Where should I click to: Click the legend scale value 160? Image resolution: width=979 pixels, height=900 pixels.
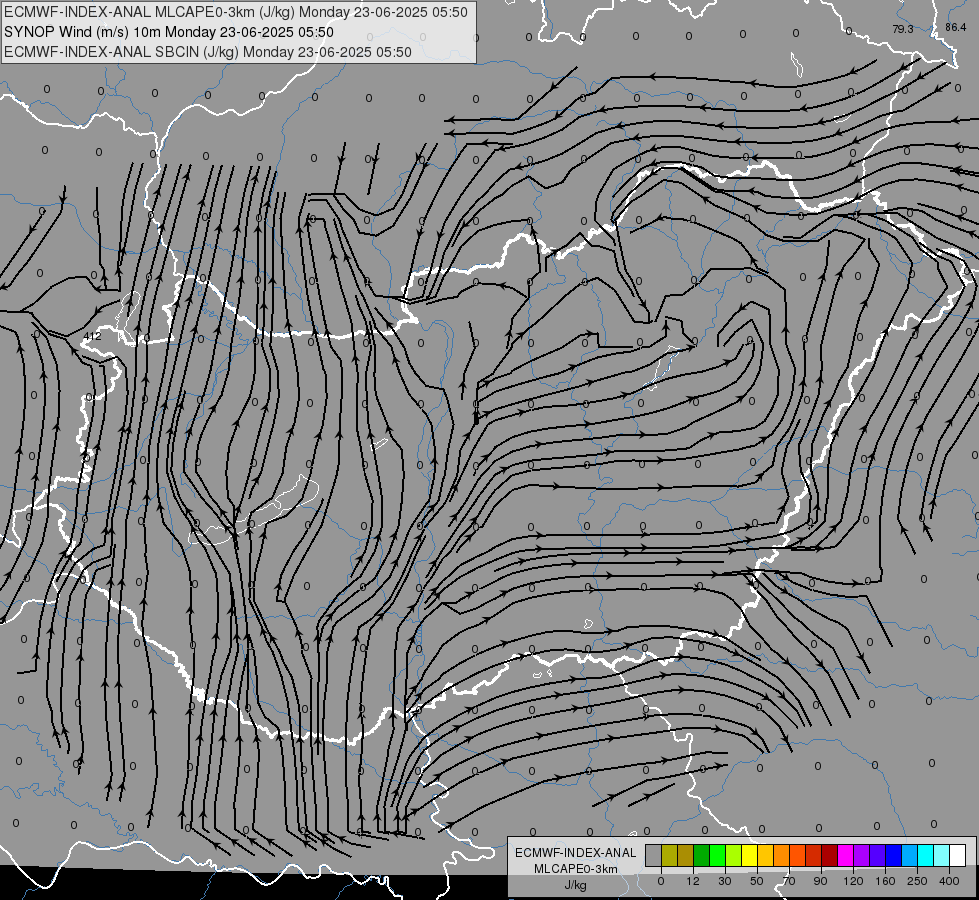tap(885, 881)
